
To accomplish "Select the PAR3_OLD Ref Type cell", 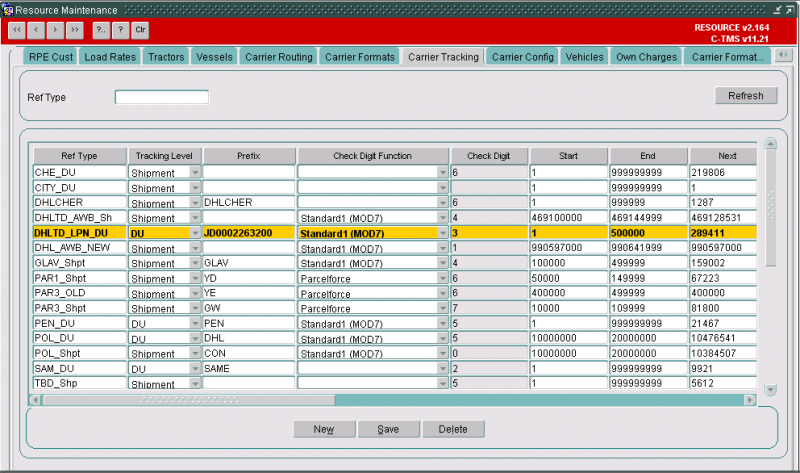I will 80,293.
